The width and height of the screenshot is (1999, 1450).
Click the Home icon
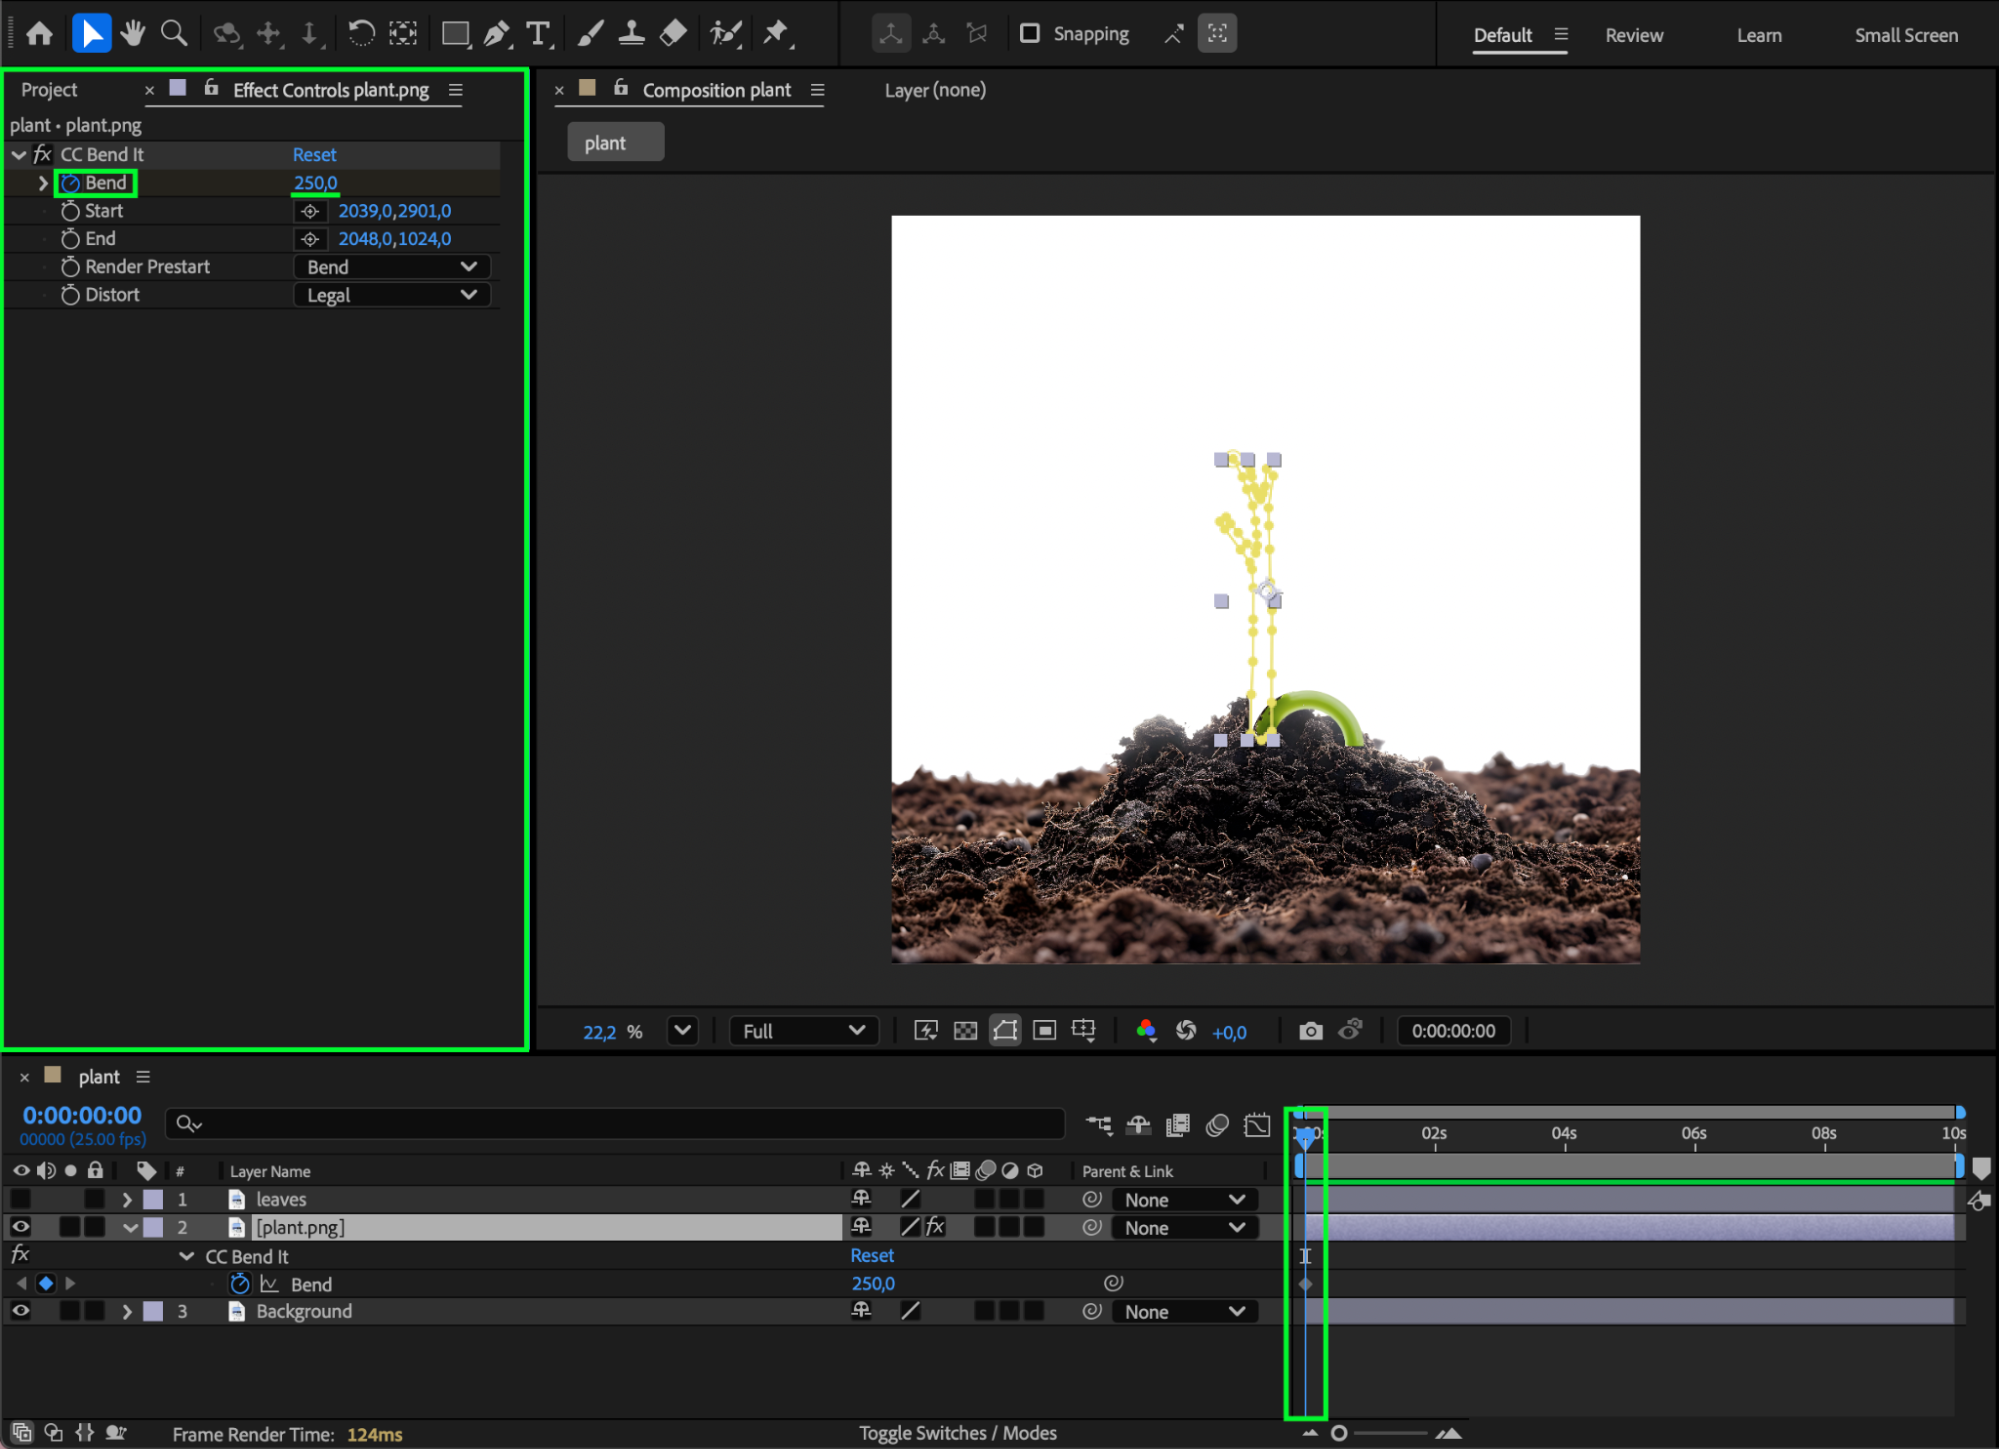pyautogui.click(x=40, y=34)
